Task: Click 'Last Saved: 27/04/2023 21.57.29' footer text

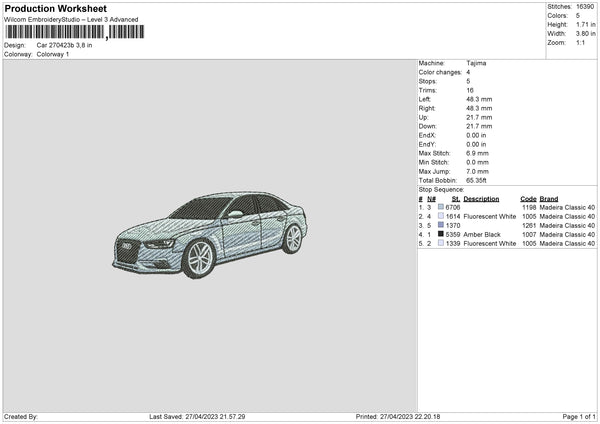Action: [197, 416]
